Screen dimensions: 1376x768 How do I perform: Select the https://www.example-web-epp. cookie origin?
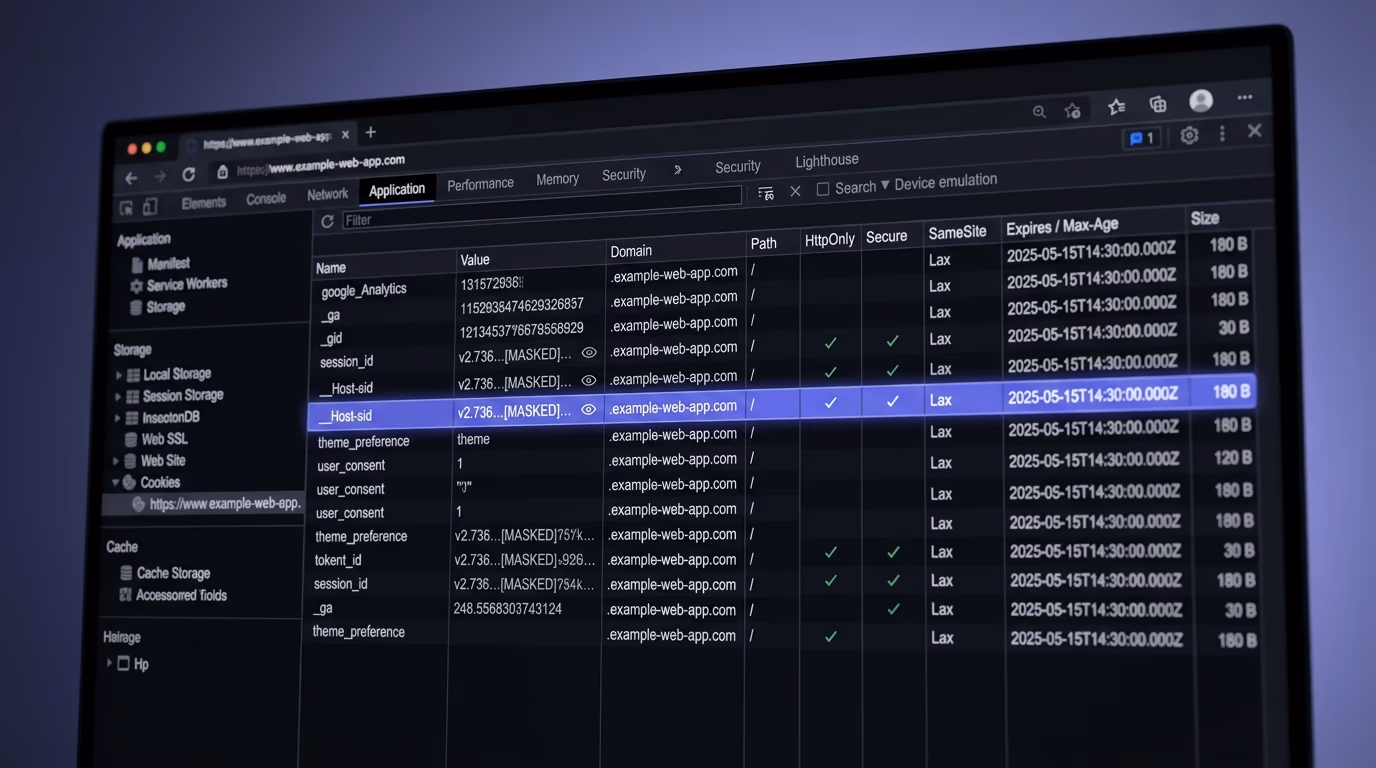225,504
